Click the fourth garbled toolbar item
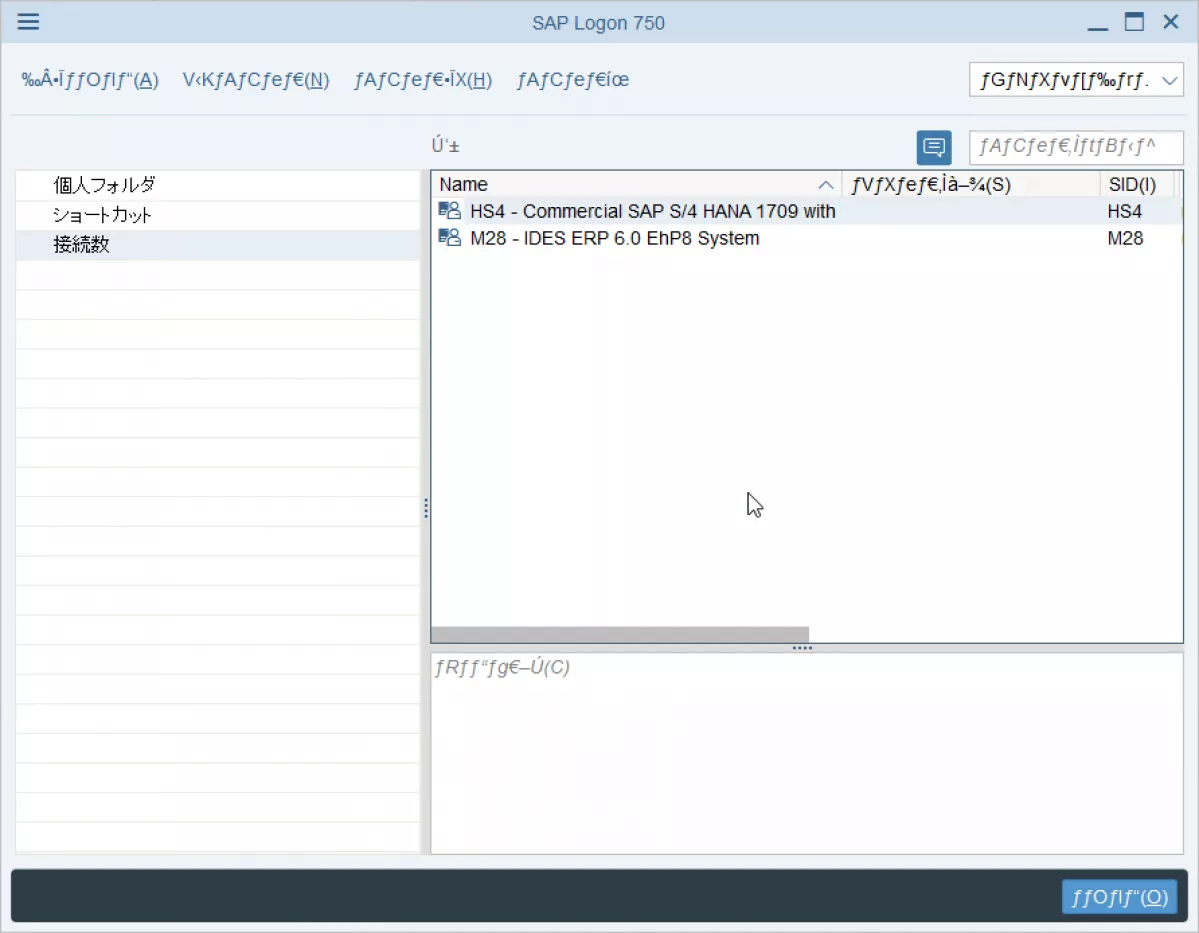The height and width of the screenshot is (933, 1199). (573, 80)
